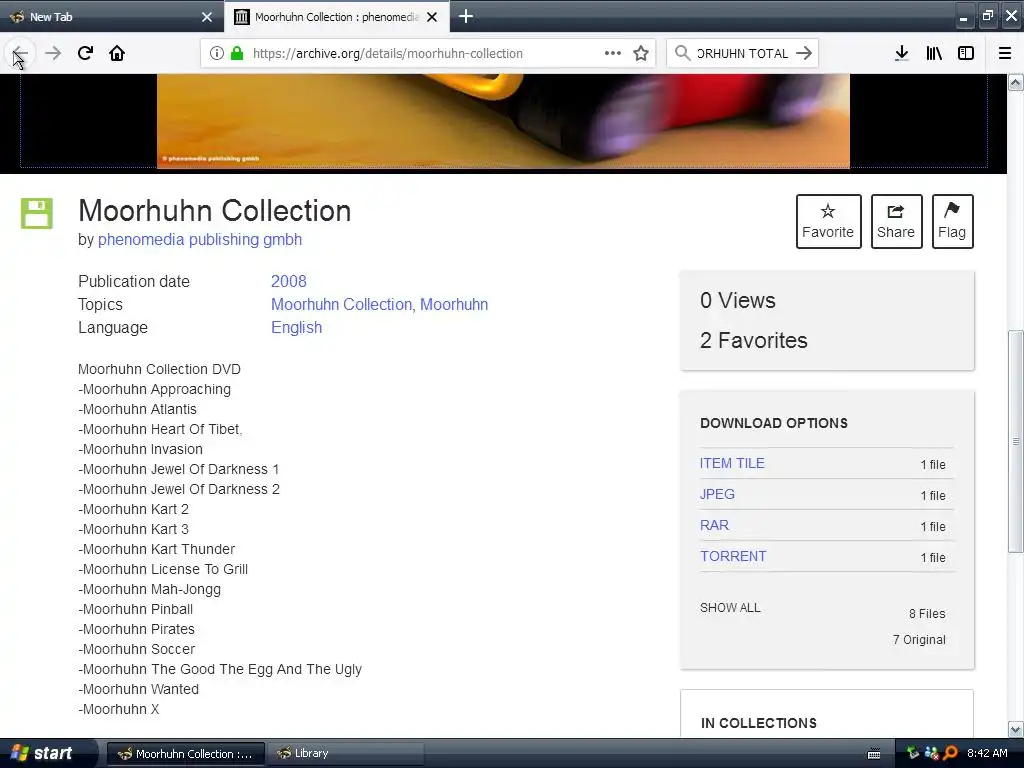Viewport: 1024px width, 768px height.
Task: Open the Moorhuhn topic link
Action: (x=454, y=304)
